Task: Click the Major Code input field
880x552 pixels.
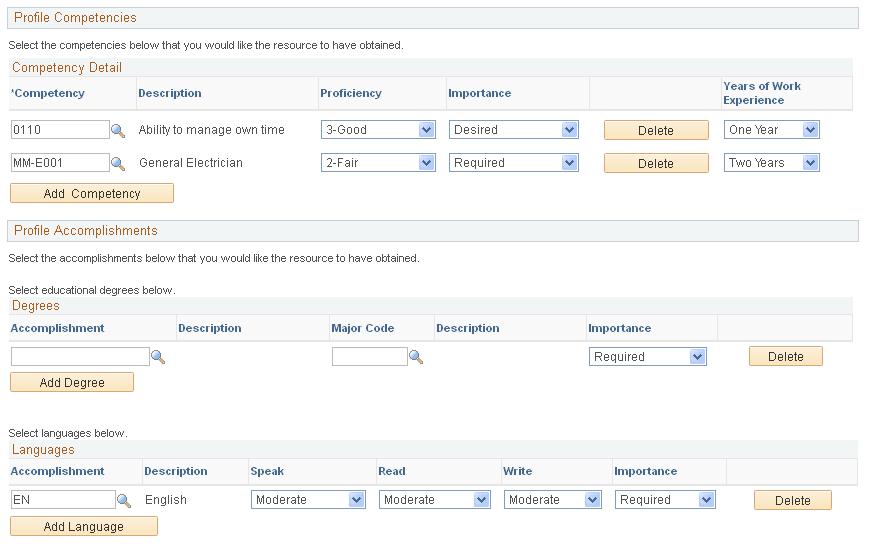Action: [370, 357]
